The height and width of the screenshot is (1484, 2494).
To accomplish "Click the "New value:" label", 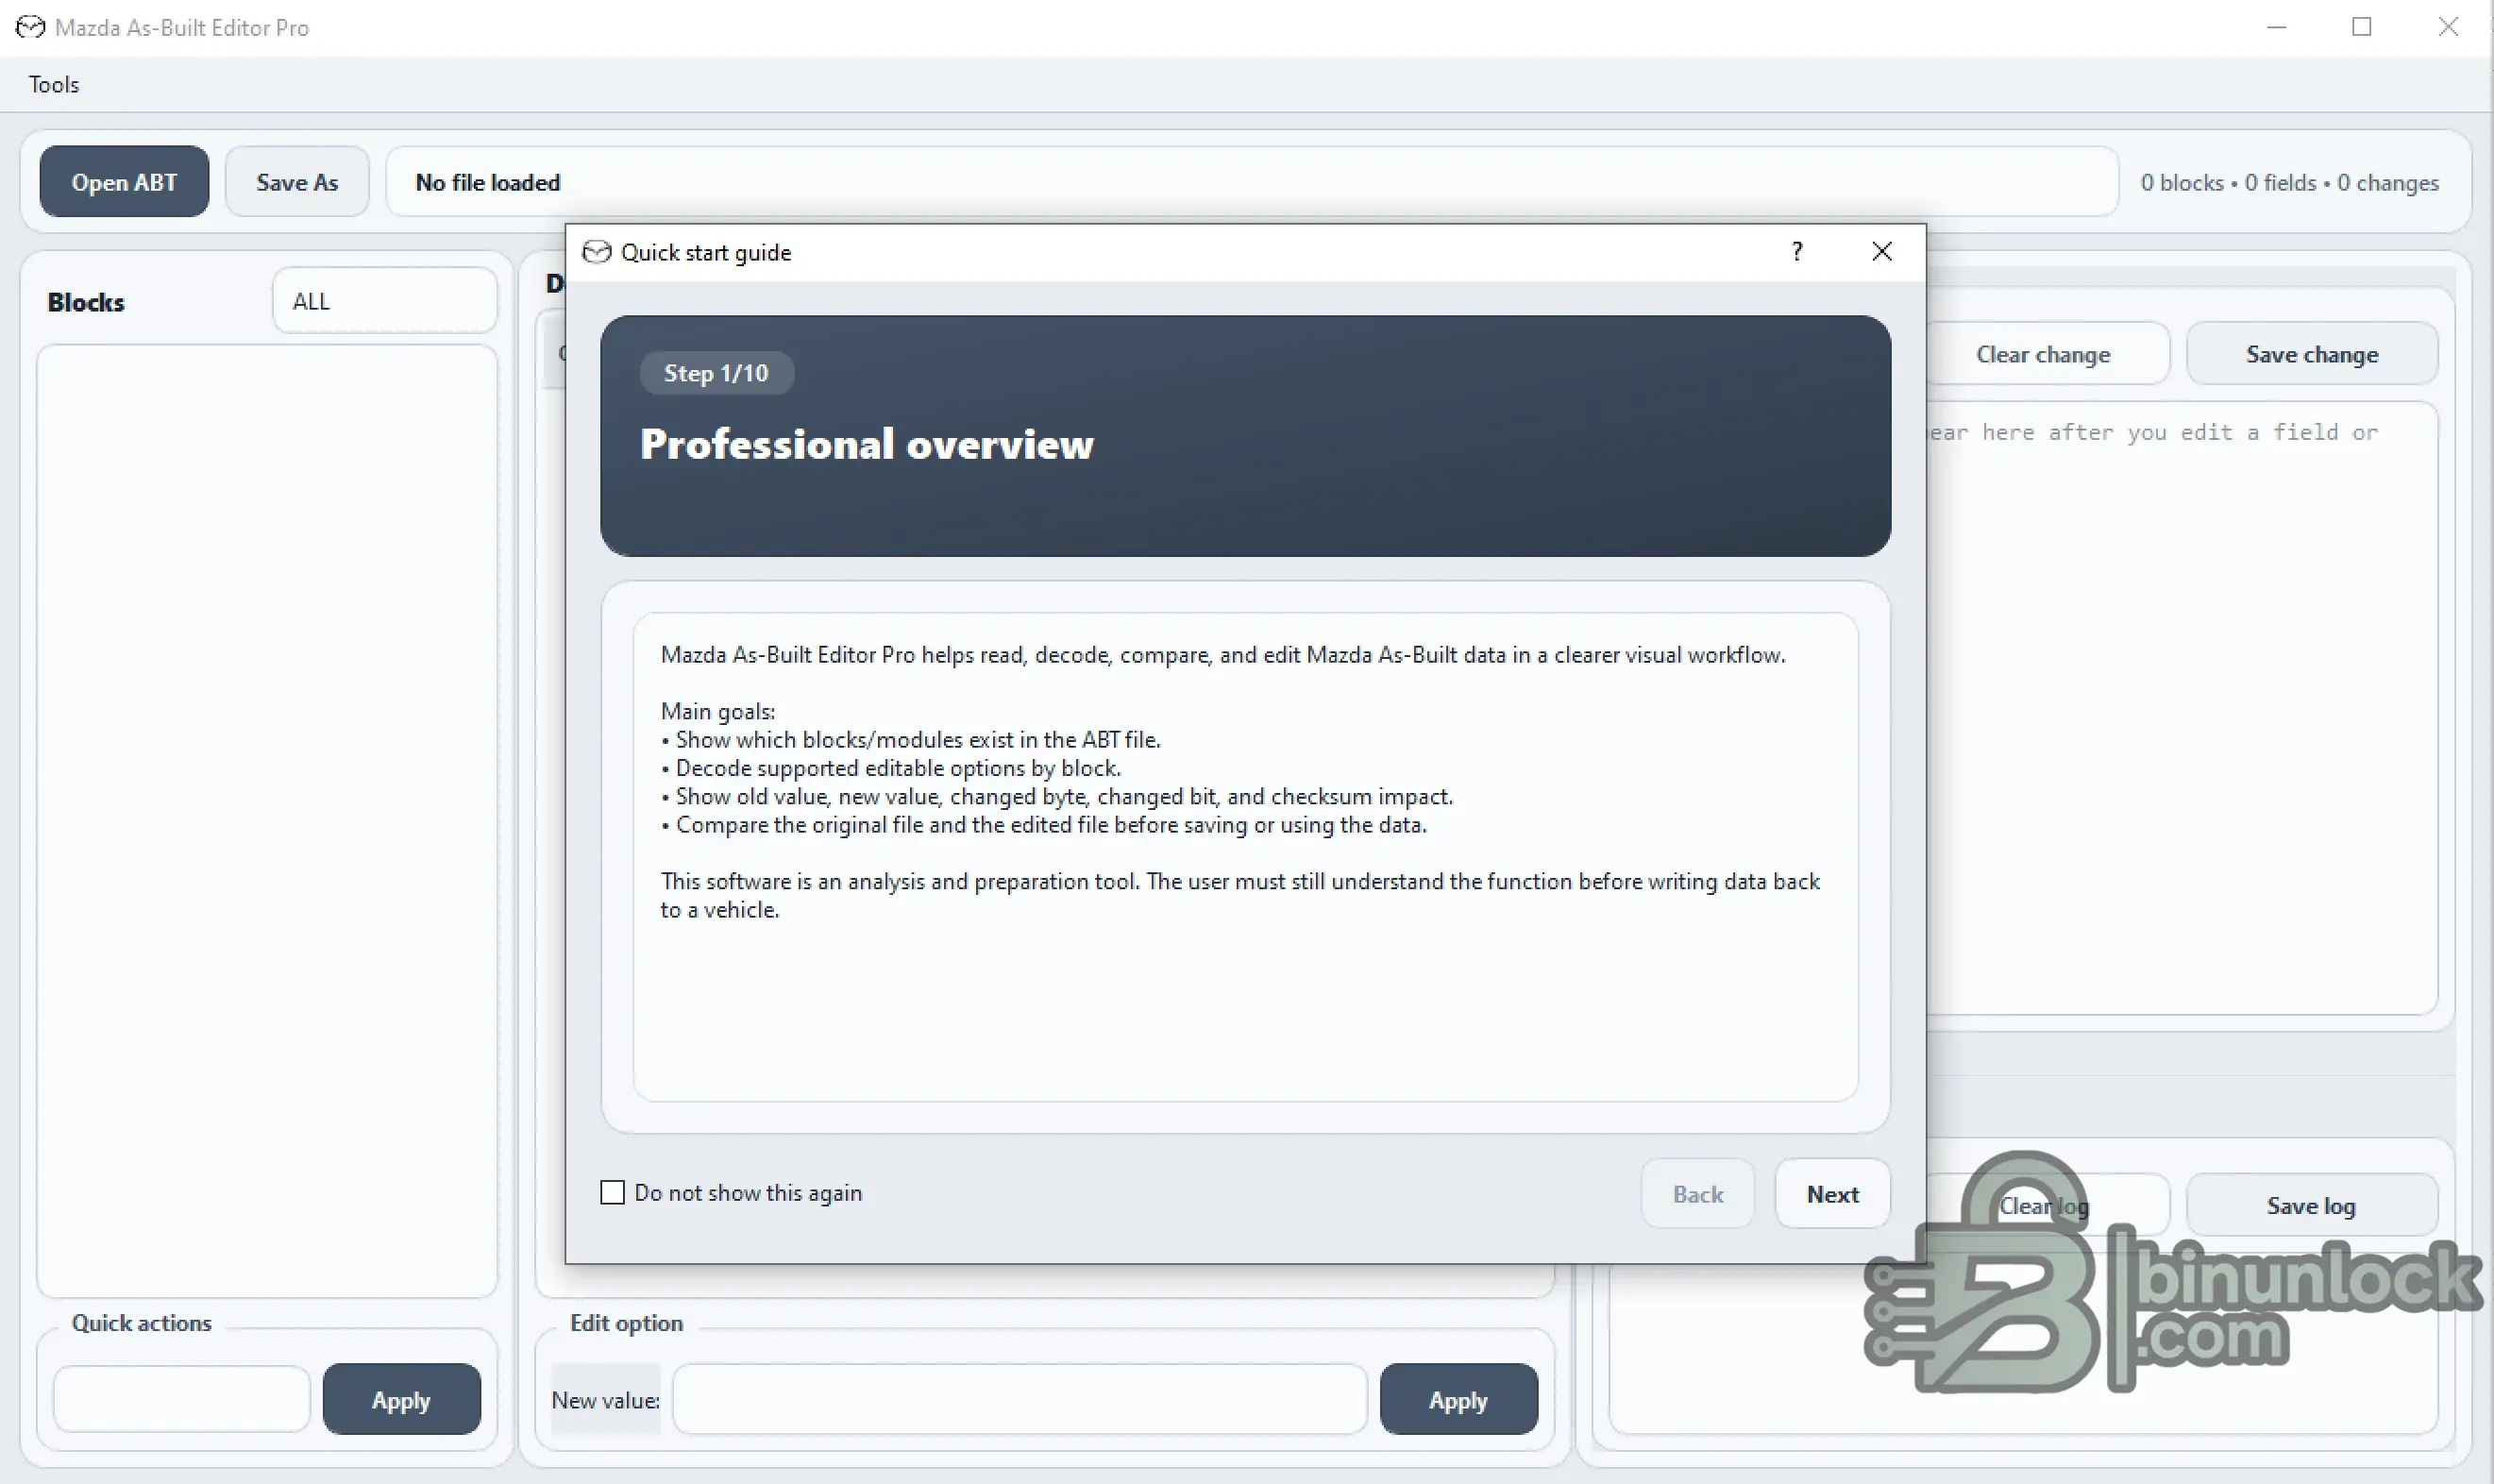I will [606, 1400].
